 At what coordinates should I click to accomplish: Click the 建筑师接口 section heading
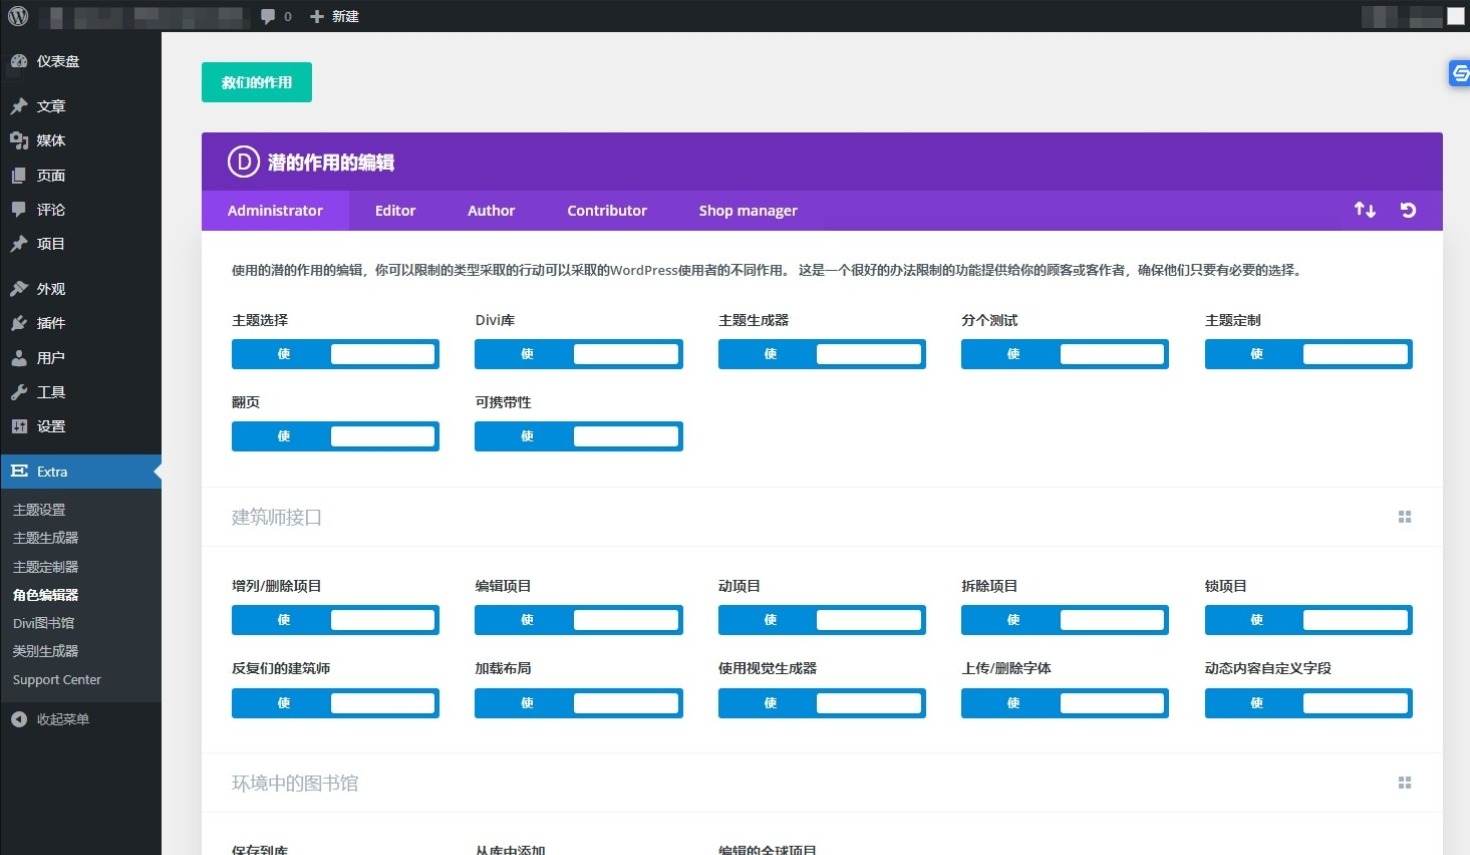[x=277, y=517]
